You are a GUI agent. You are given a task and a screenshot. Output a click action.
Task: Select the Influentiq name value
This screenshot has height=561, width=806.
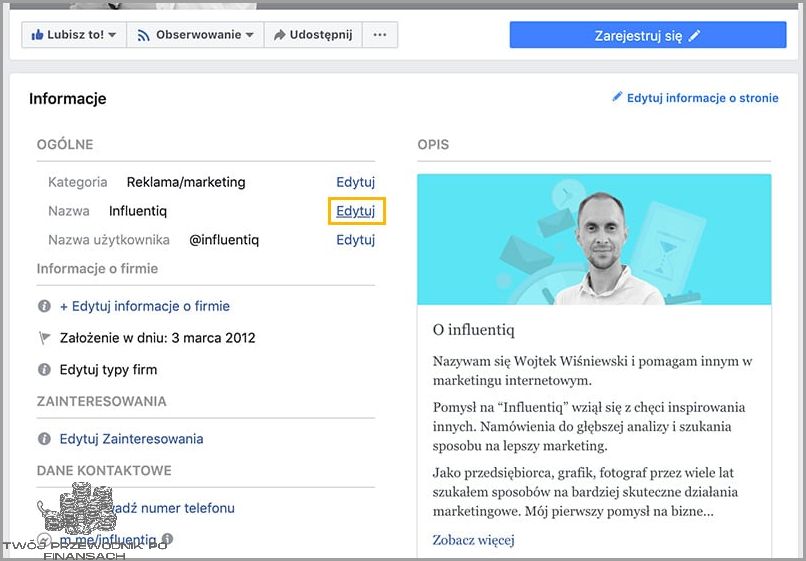point(138,211)
